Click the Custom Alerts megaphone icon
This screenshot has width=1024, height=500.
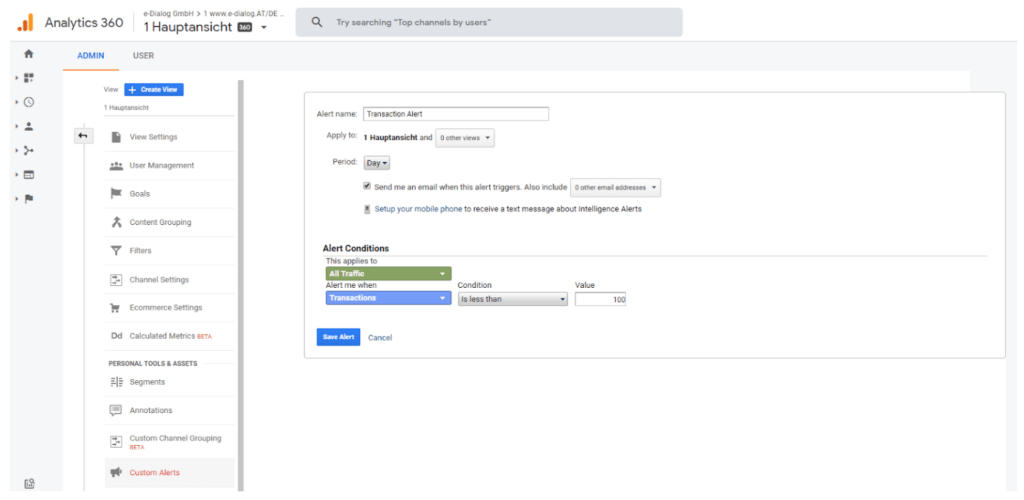click(x=116, y=472)
